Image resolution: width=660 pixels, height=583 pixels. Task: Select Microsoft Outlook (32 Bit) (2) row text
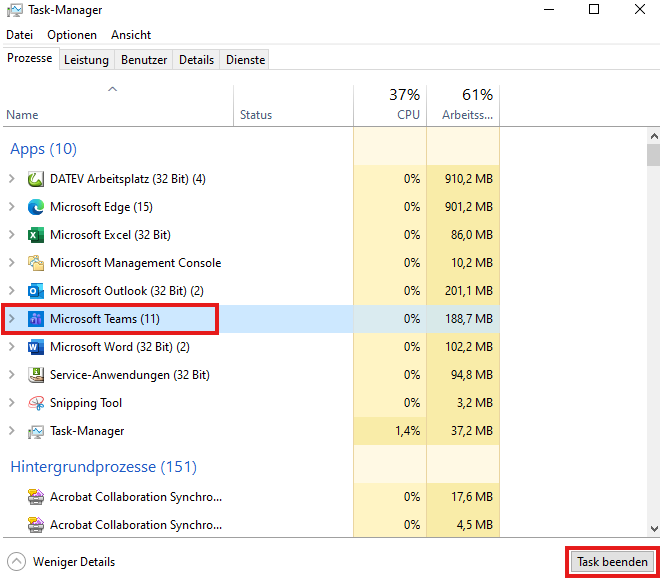point(127,291)
